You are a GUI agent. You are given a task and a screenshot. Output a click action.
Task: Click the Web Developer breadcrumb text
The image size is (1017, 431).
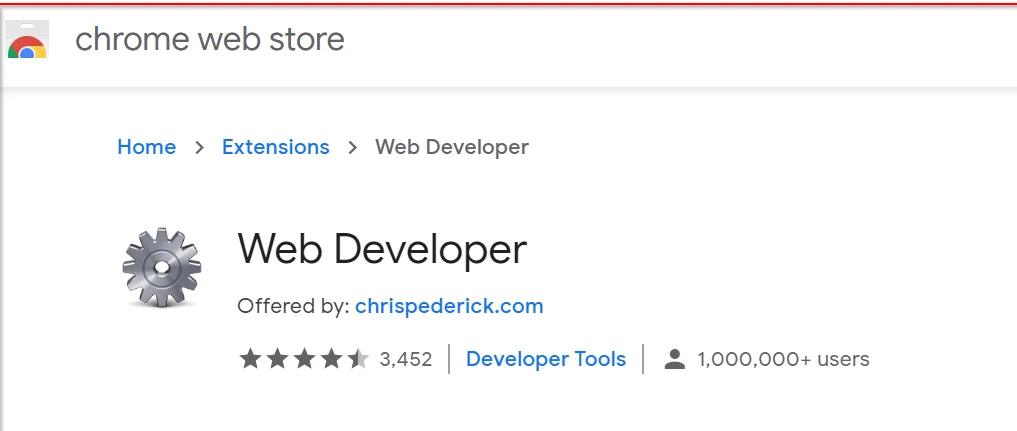point(452,147)
